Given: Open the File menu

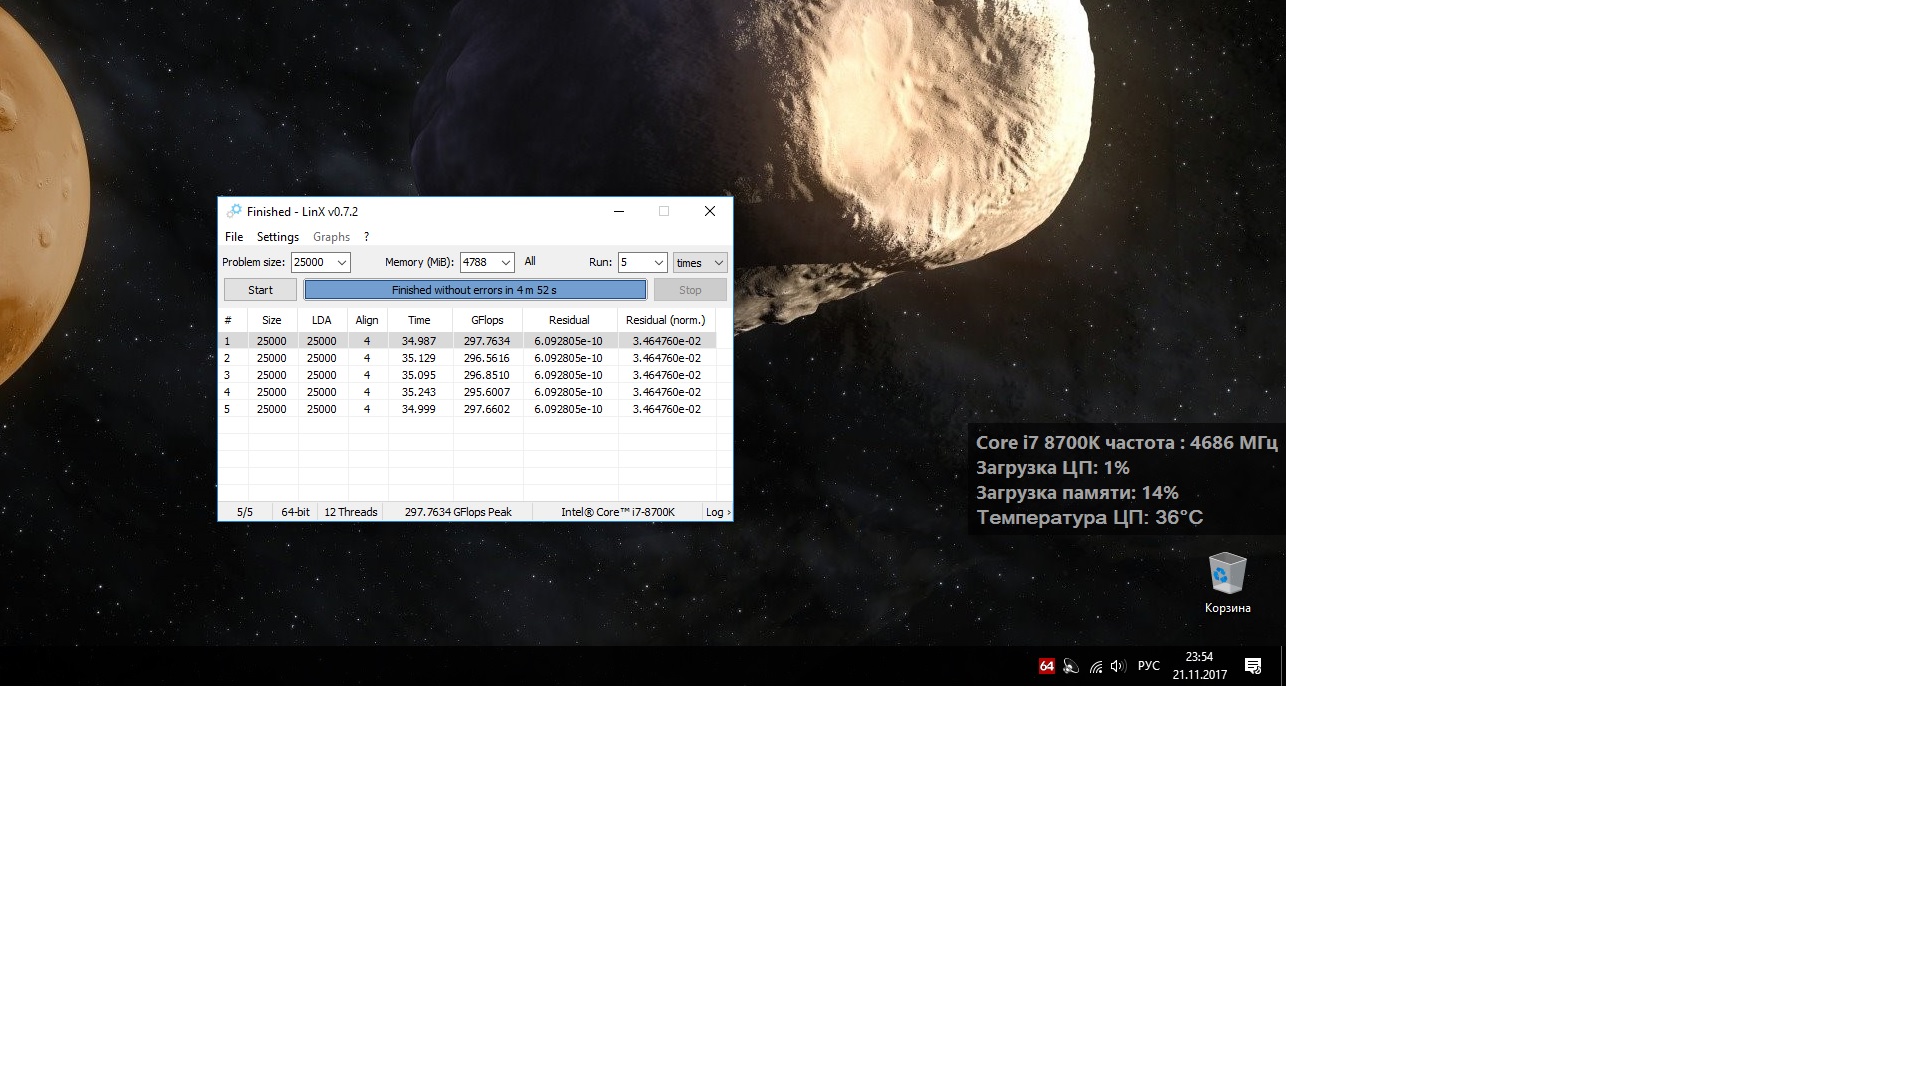Looking at the screenshot, I should [x=234, y=237].
